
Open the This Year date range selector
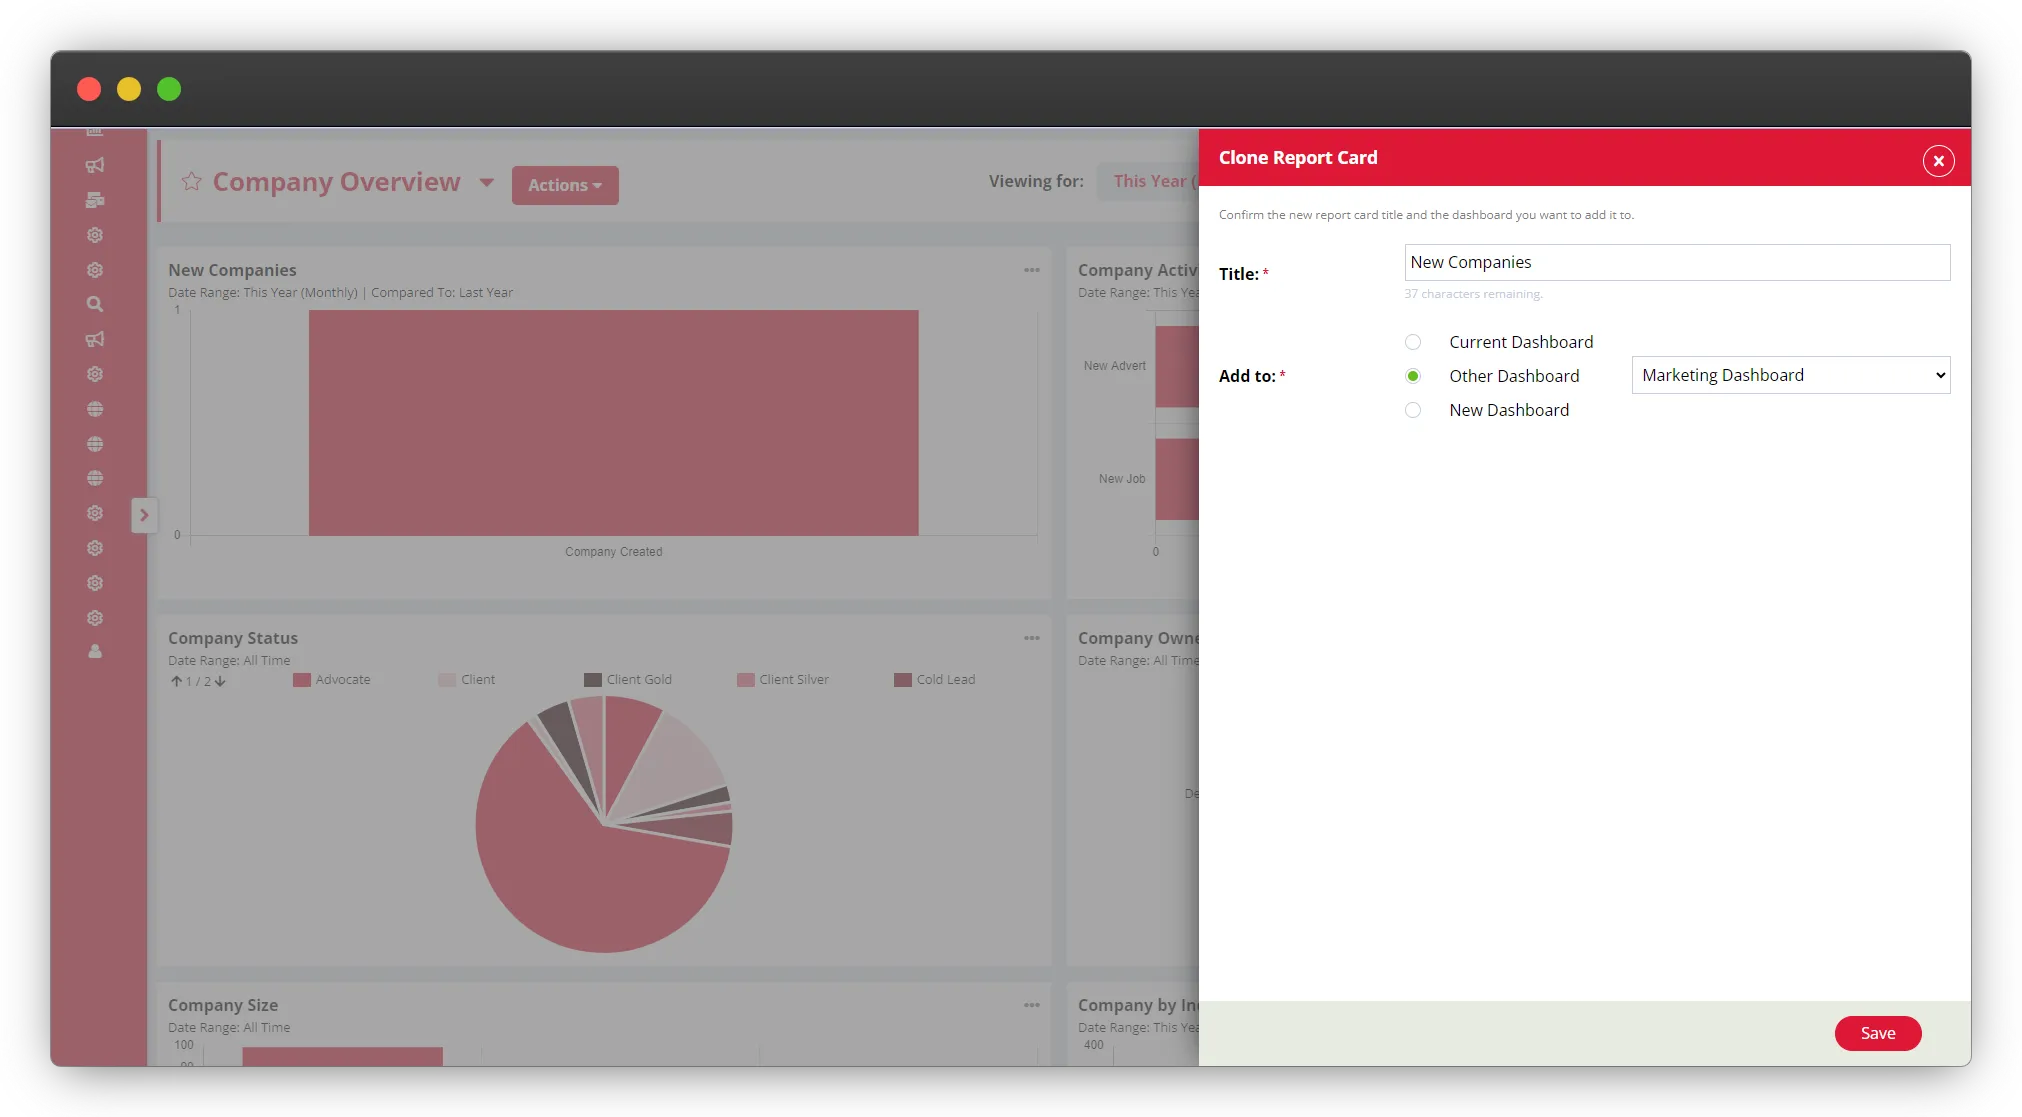click(1150, 181)
